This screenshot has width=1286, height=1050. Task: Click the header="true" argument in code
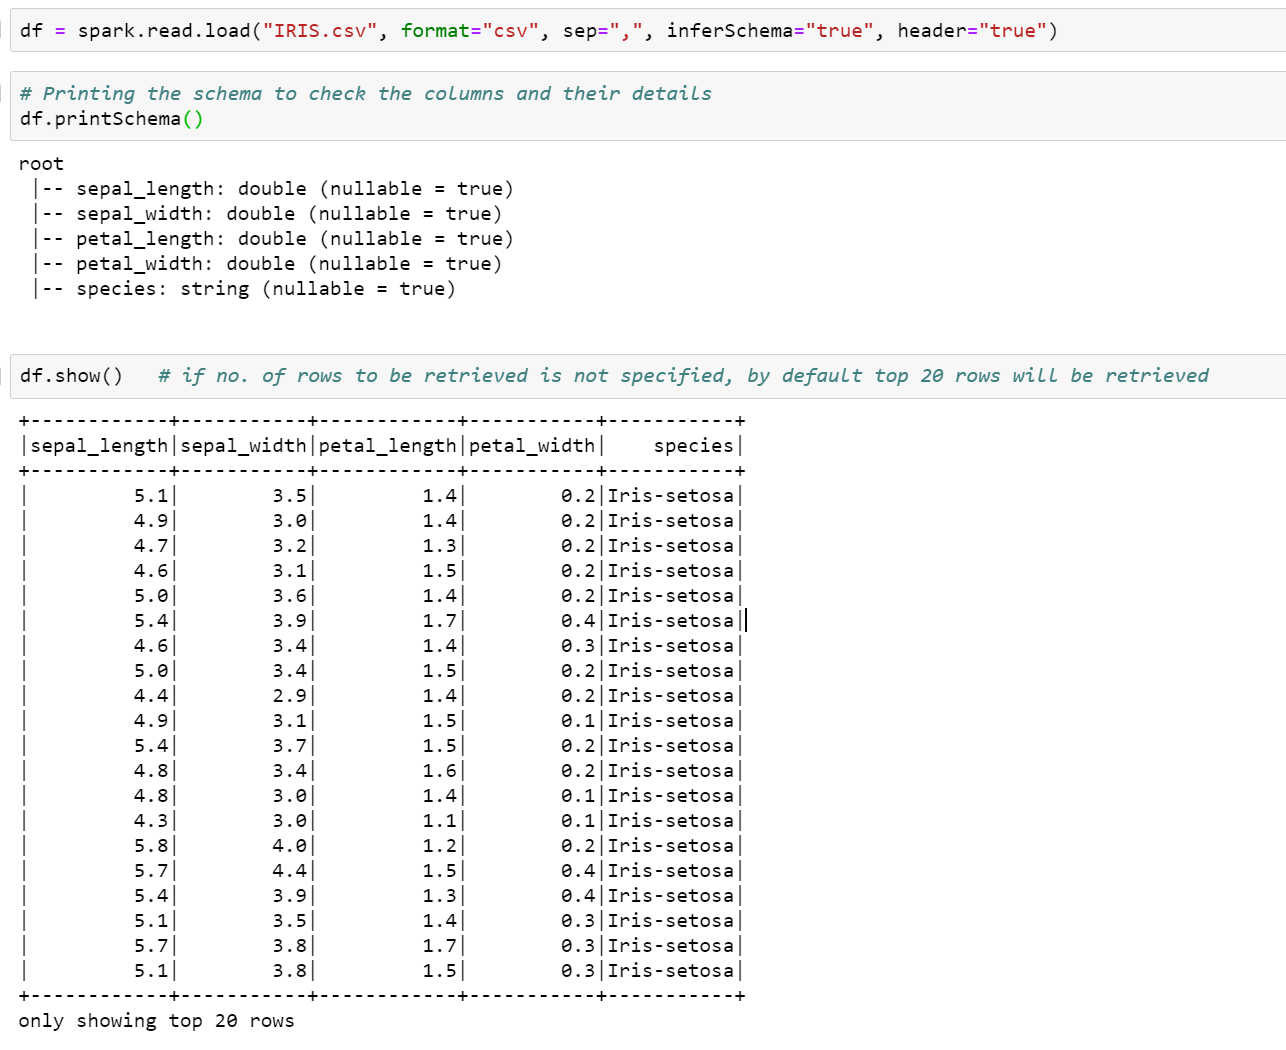tap(972, 31)
